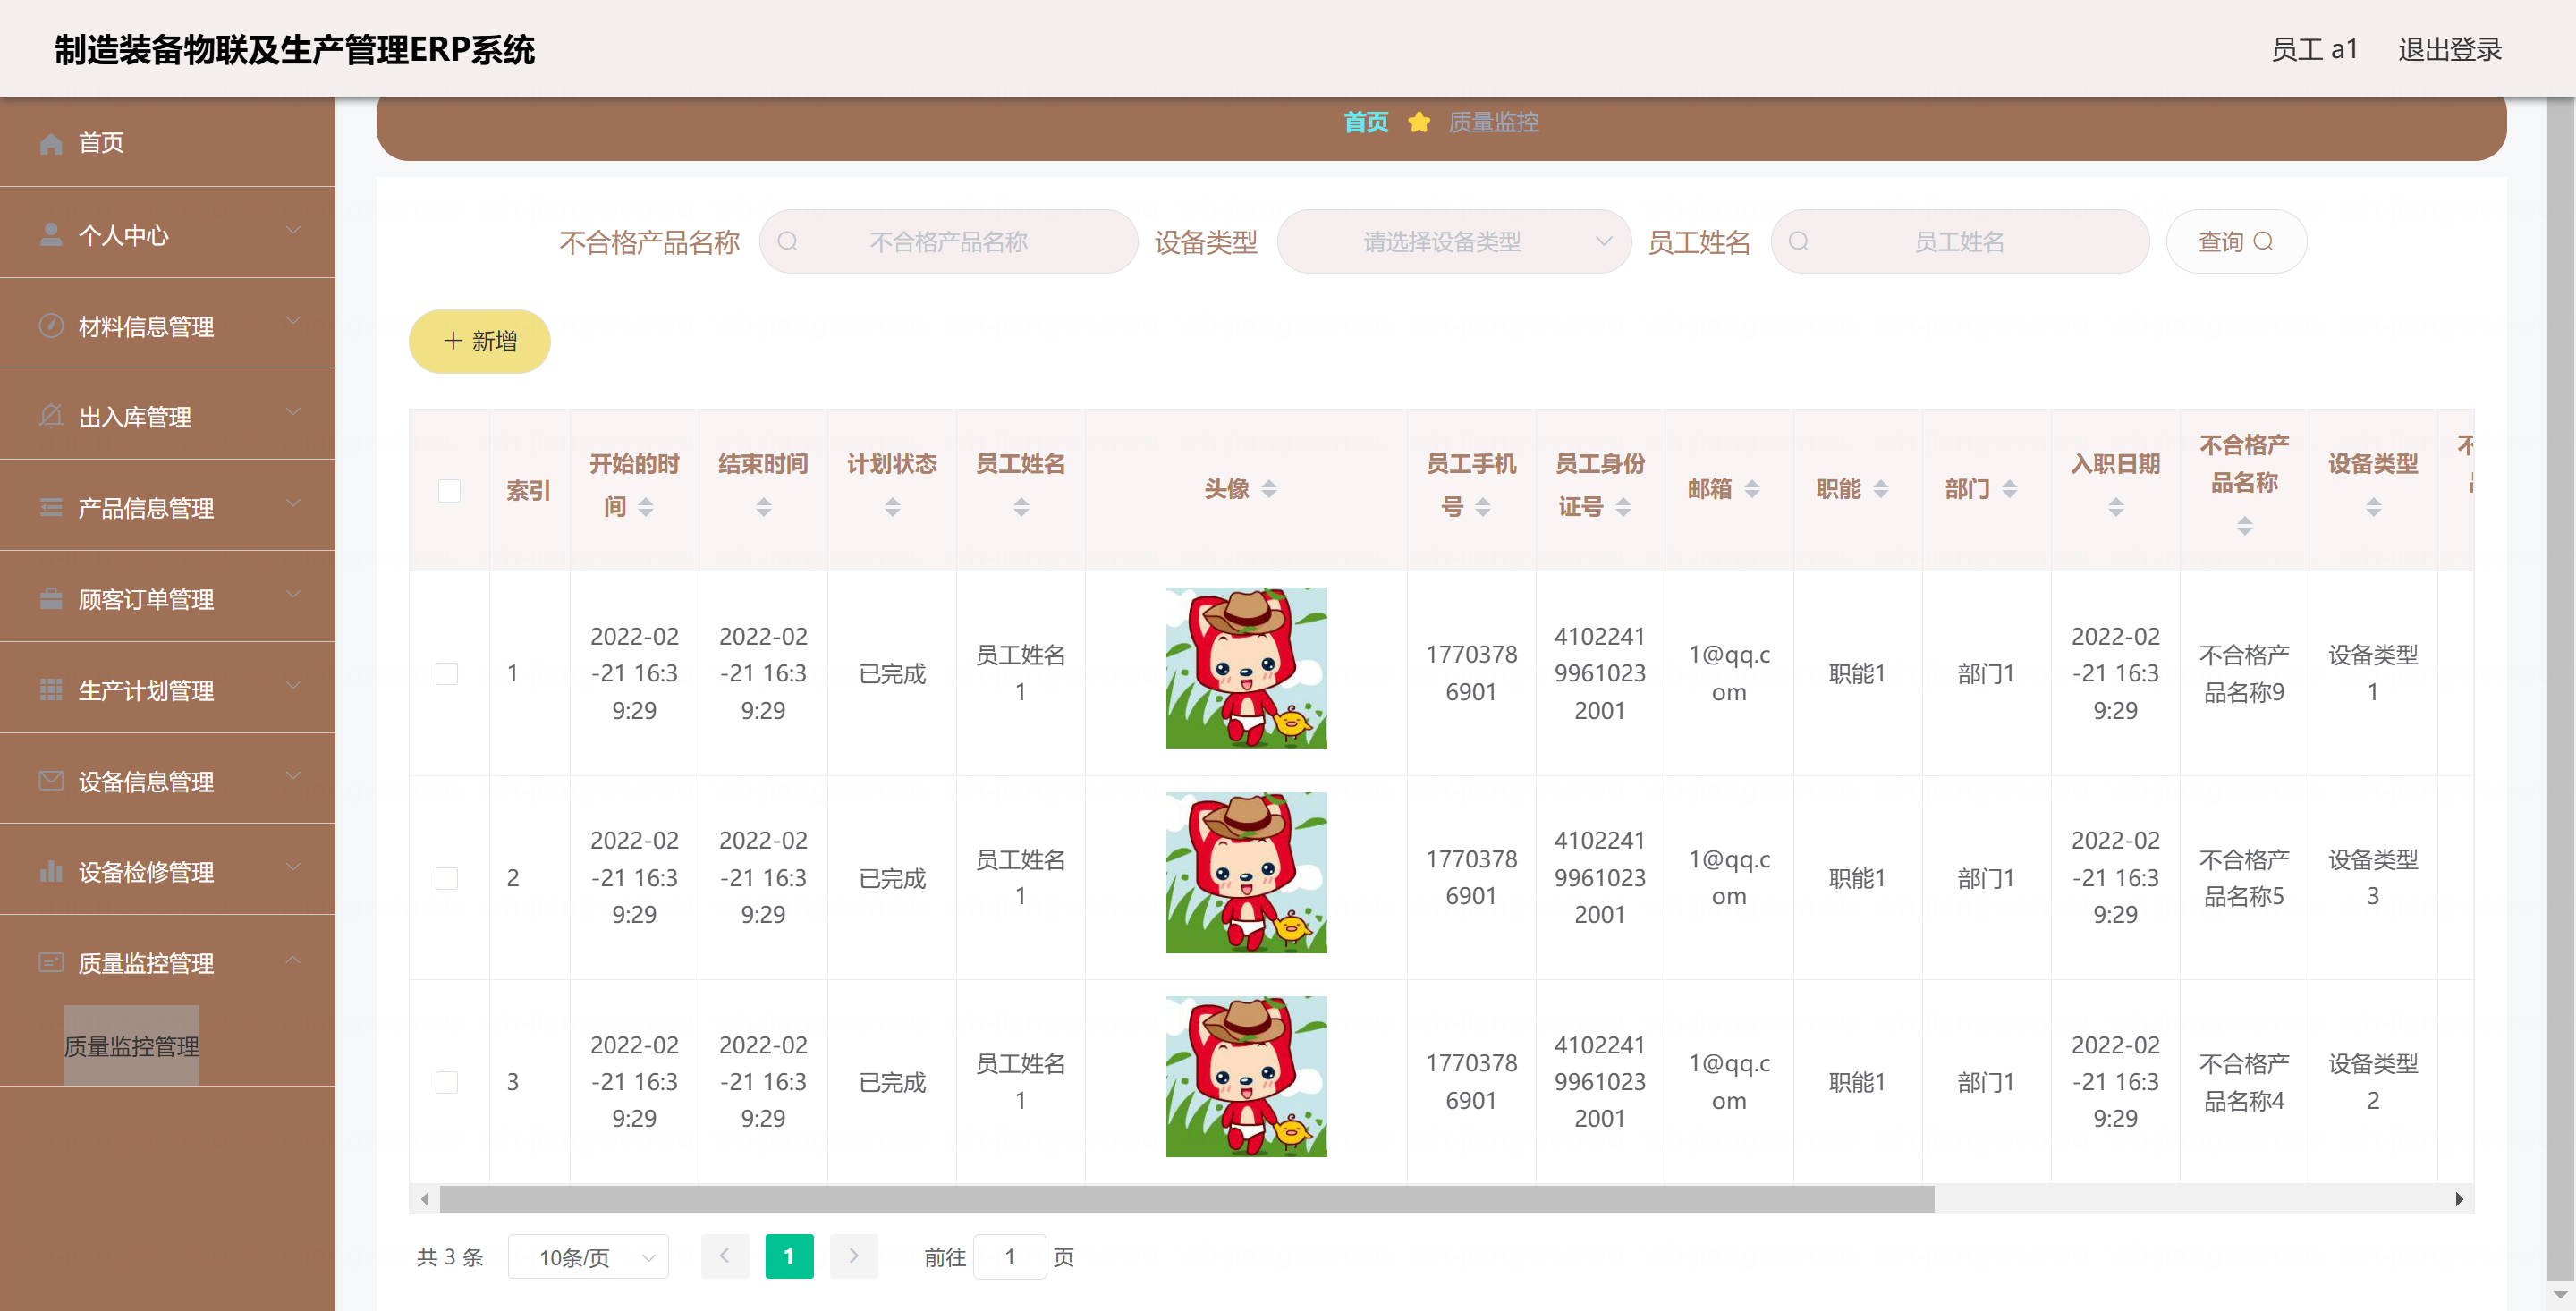Sort by 职能 column arrows
The image size is (2576, 1311).
coord(1881,488)
